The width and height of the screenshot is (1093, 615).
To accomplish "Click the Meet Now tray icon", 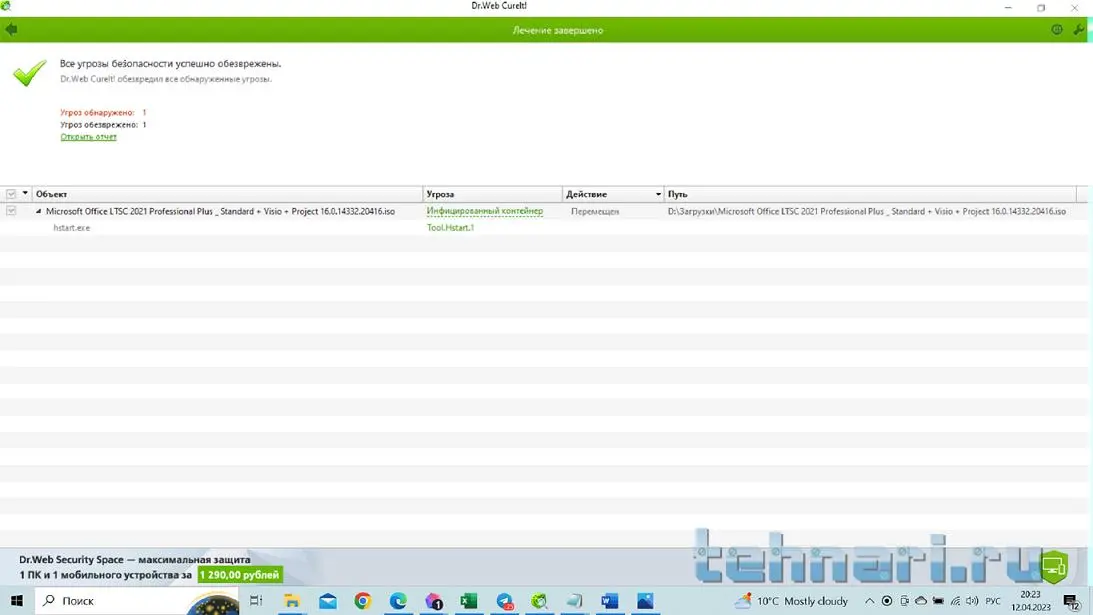I will coord(904,600).
